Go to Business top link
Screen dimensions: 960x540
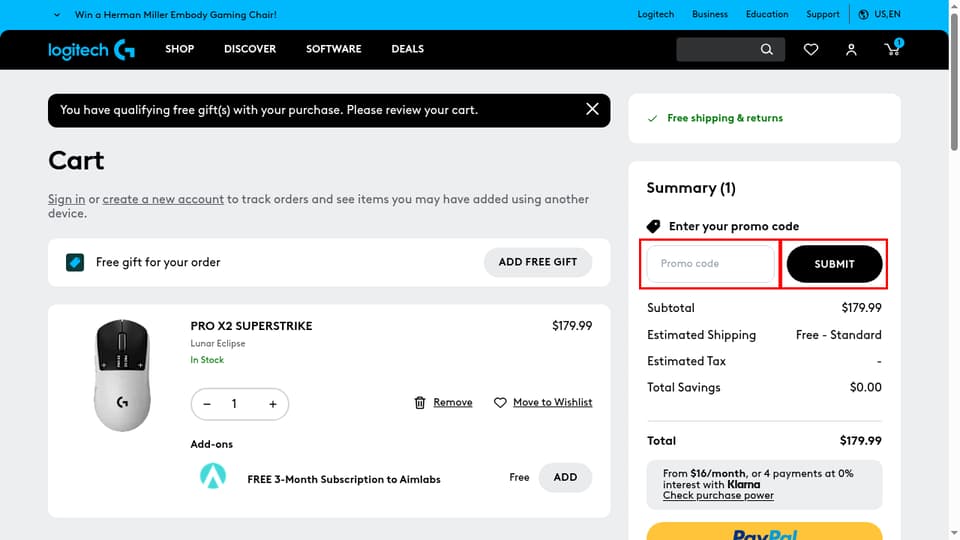point(710,14)
